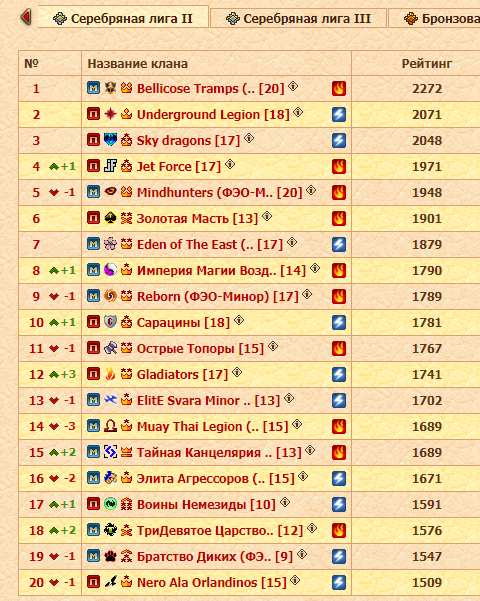Screen dimensions: 480x601
Task: Click the M badge beside Mindhunters
Action: (x=94, y=192)
